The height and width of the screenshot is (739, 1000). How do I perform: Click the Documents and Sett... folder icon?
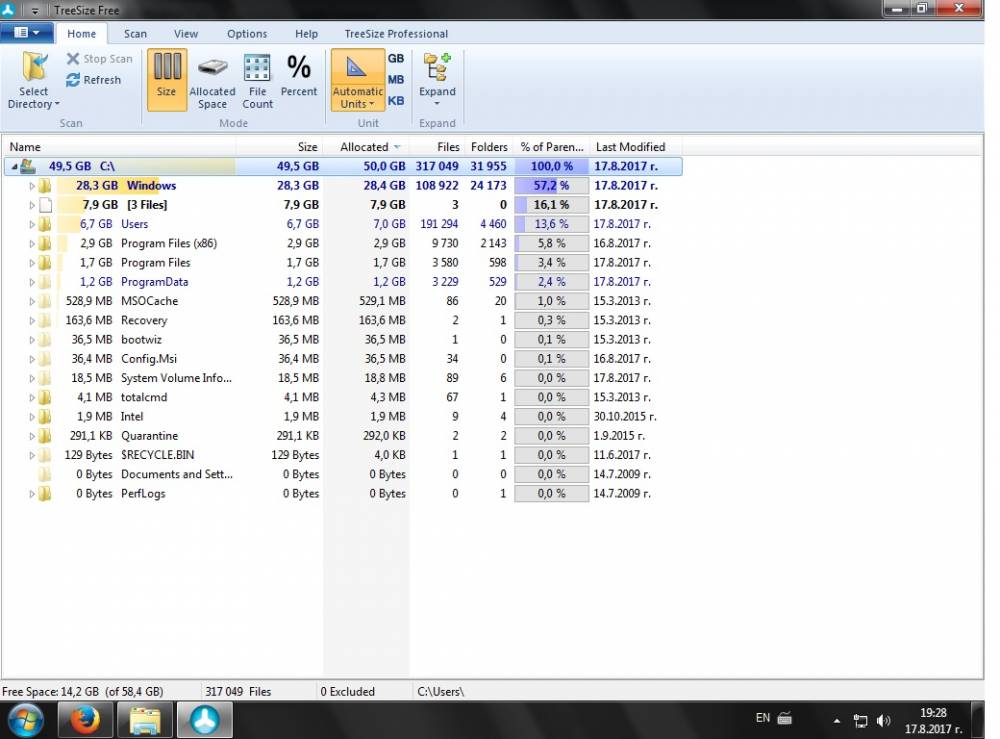pos(45,474)
